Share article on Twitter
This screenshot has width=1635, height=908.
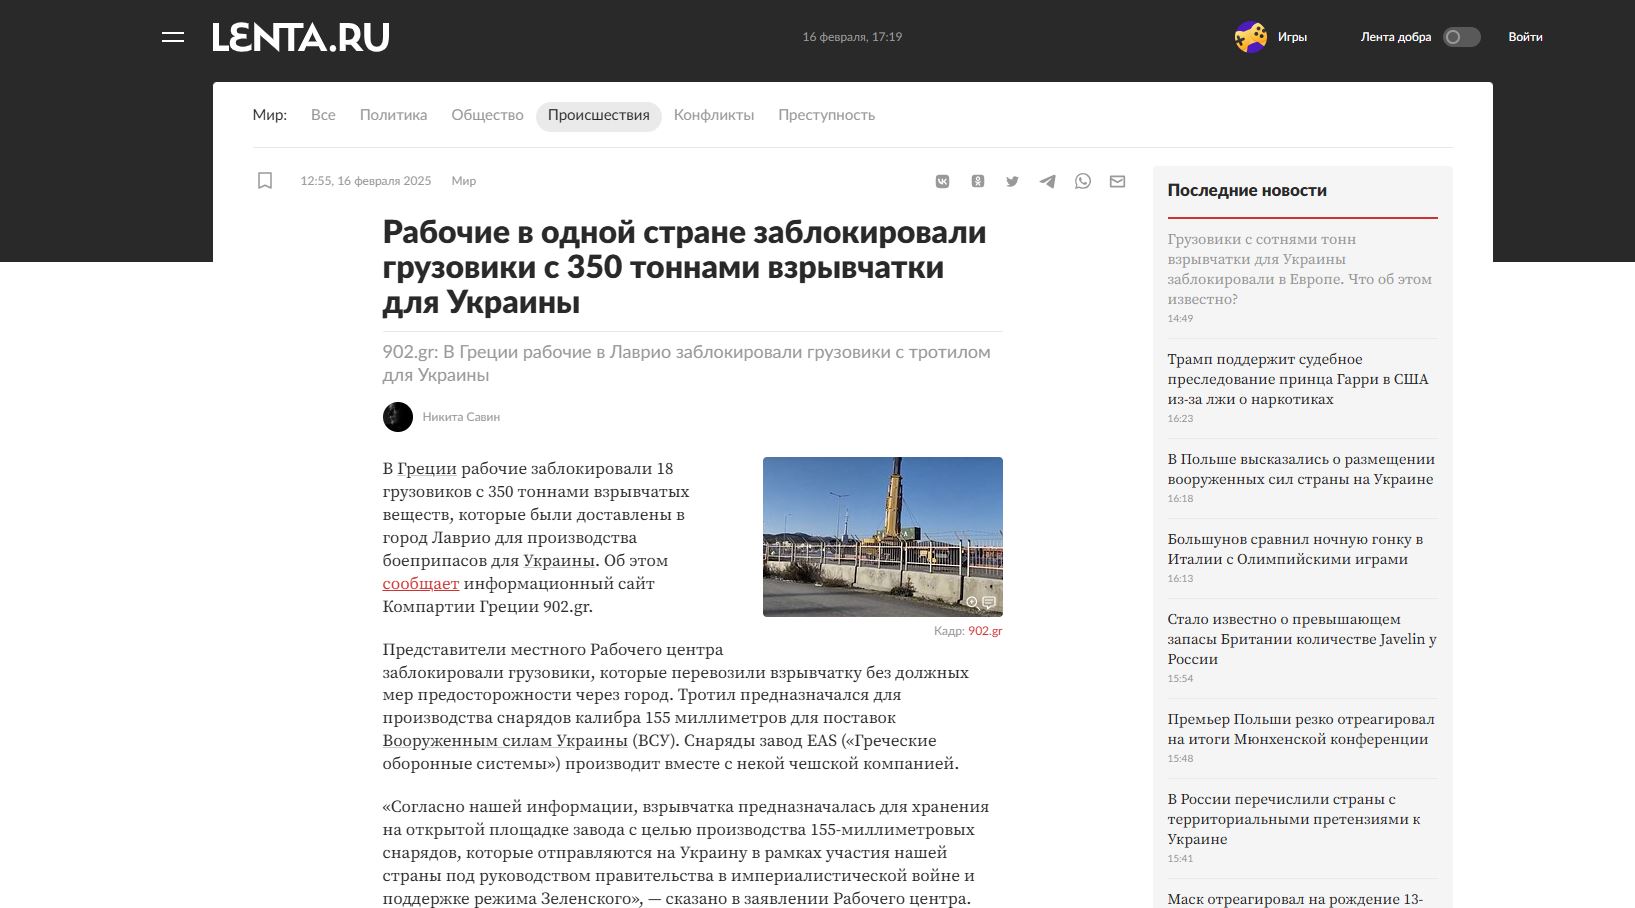click(x=1012, y=181)
